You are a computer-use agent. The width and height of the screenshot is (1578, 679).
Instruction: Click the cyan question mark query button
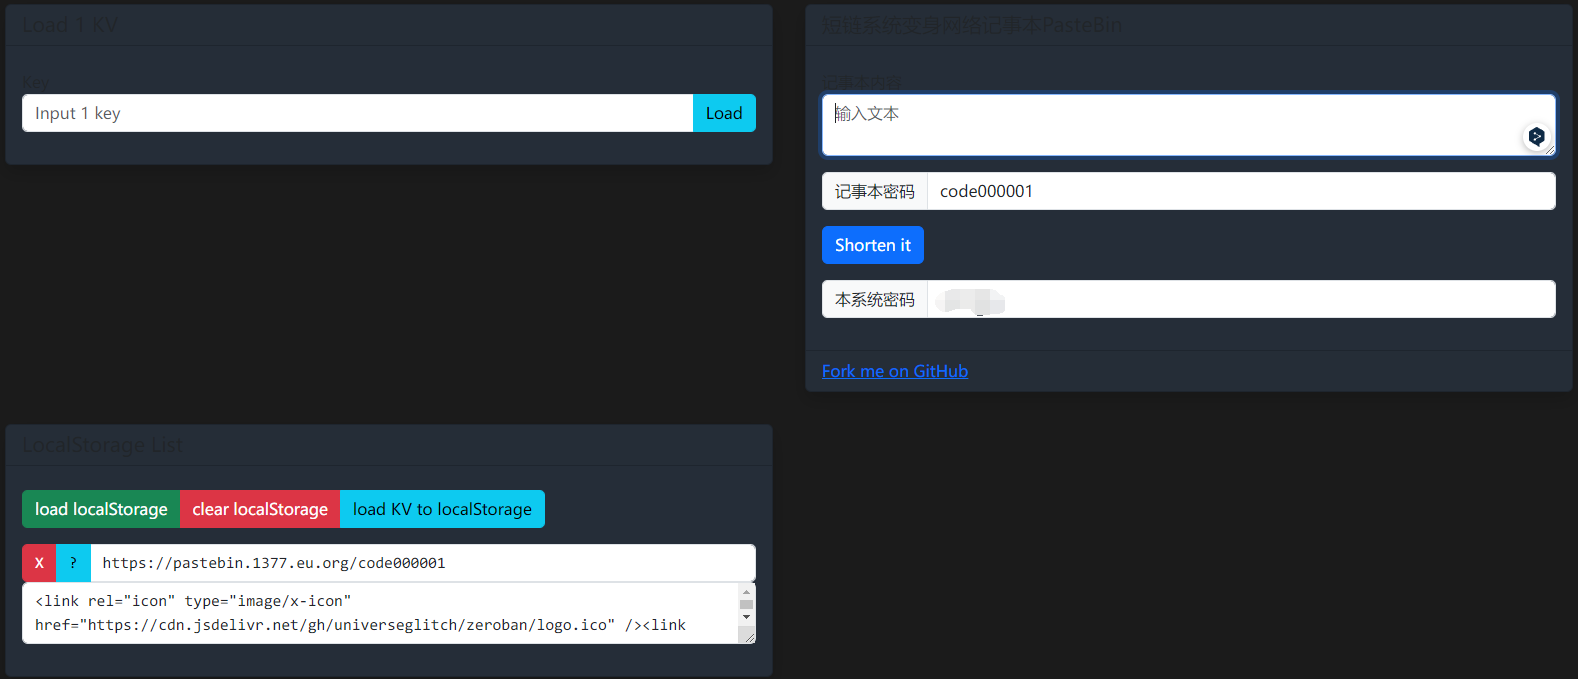tap(73, 563)
